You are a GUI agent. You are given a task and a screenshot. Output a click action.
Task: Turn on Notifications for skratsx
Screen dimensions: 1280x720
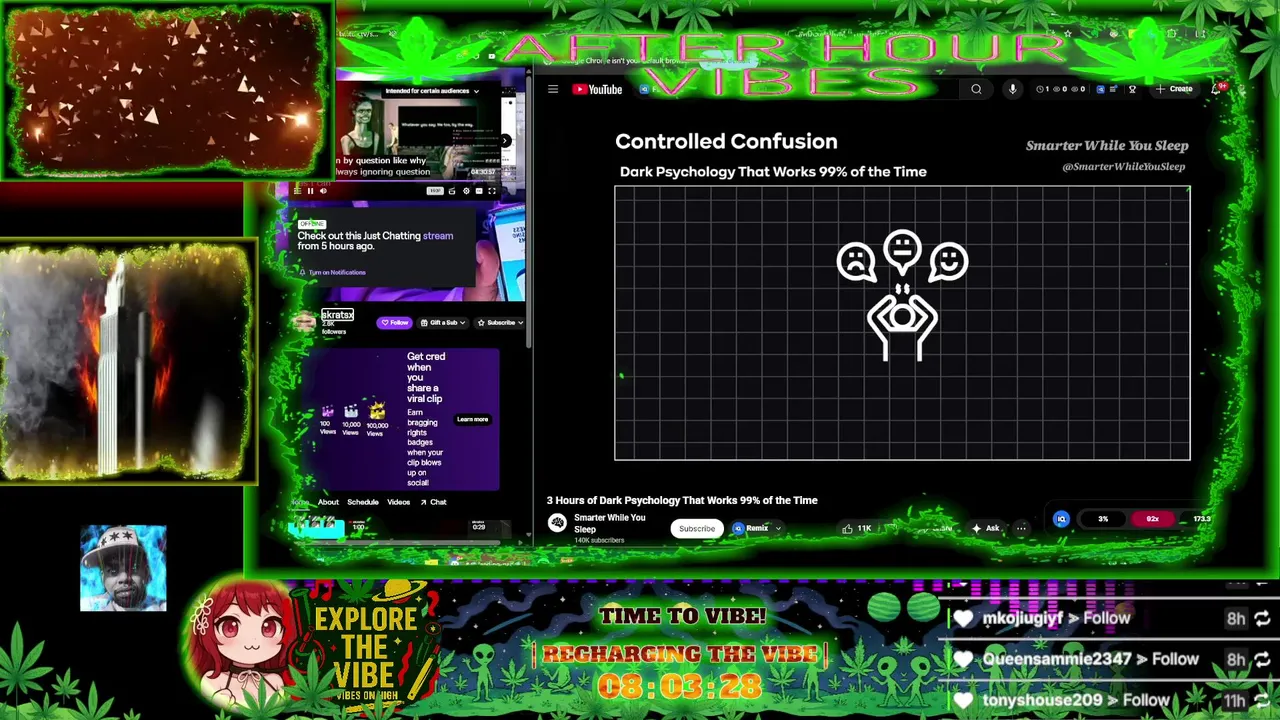(x=331, y=272)
